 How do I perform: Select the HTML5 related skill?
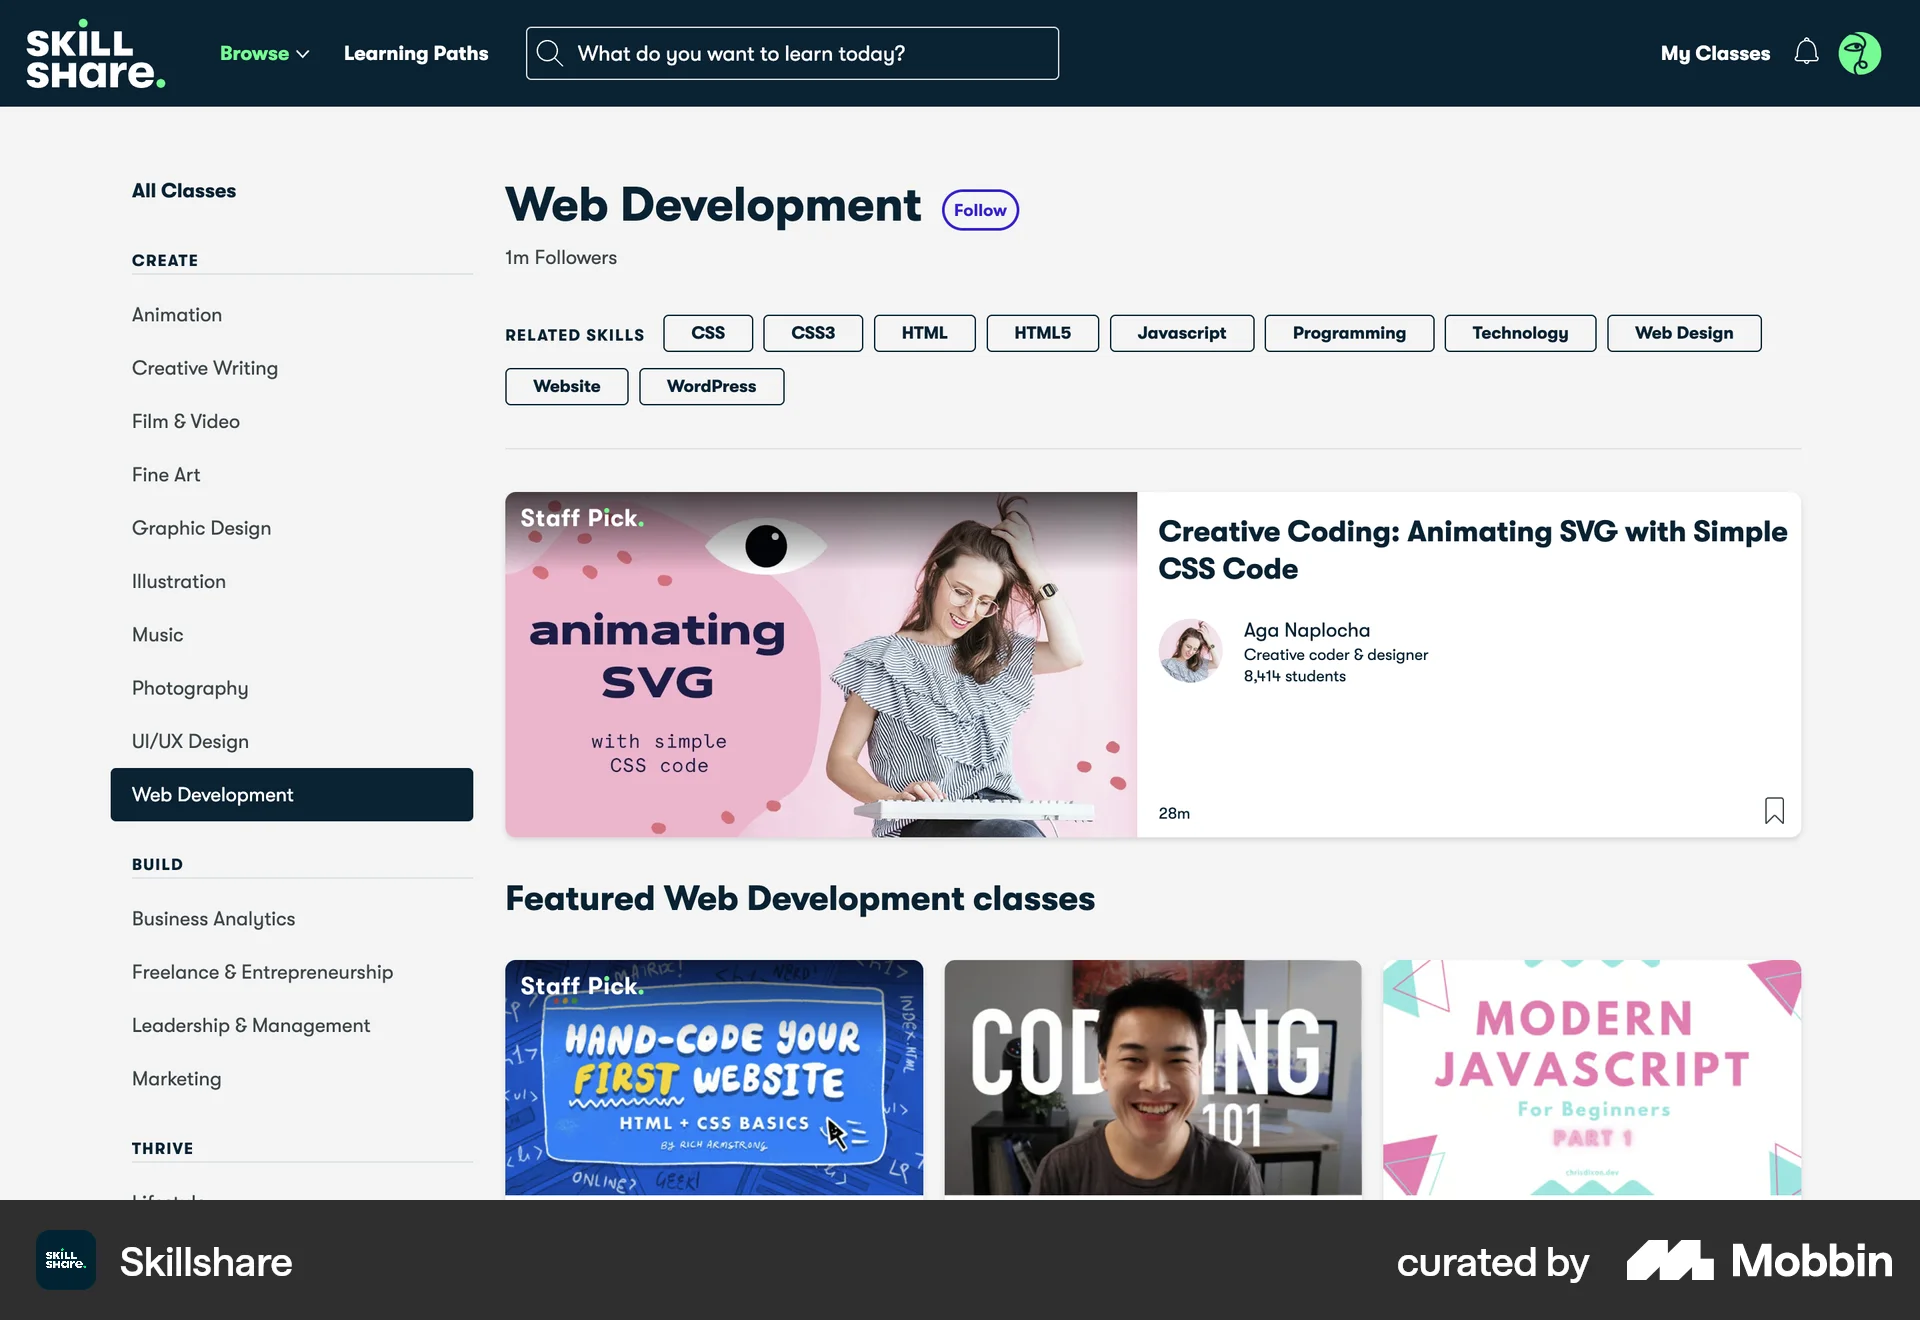(x=1042, y=333)
